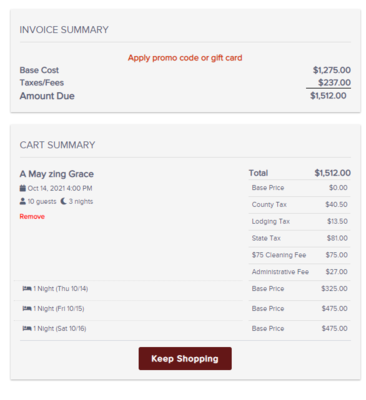The height and width of the screenshot is (400, 366).
Task: Click the $75 Cleaning Fee line item
Action: pos(299,255)
